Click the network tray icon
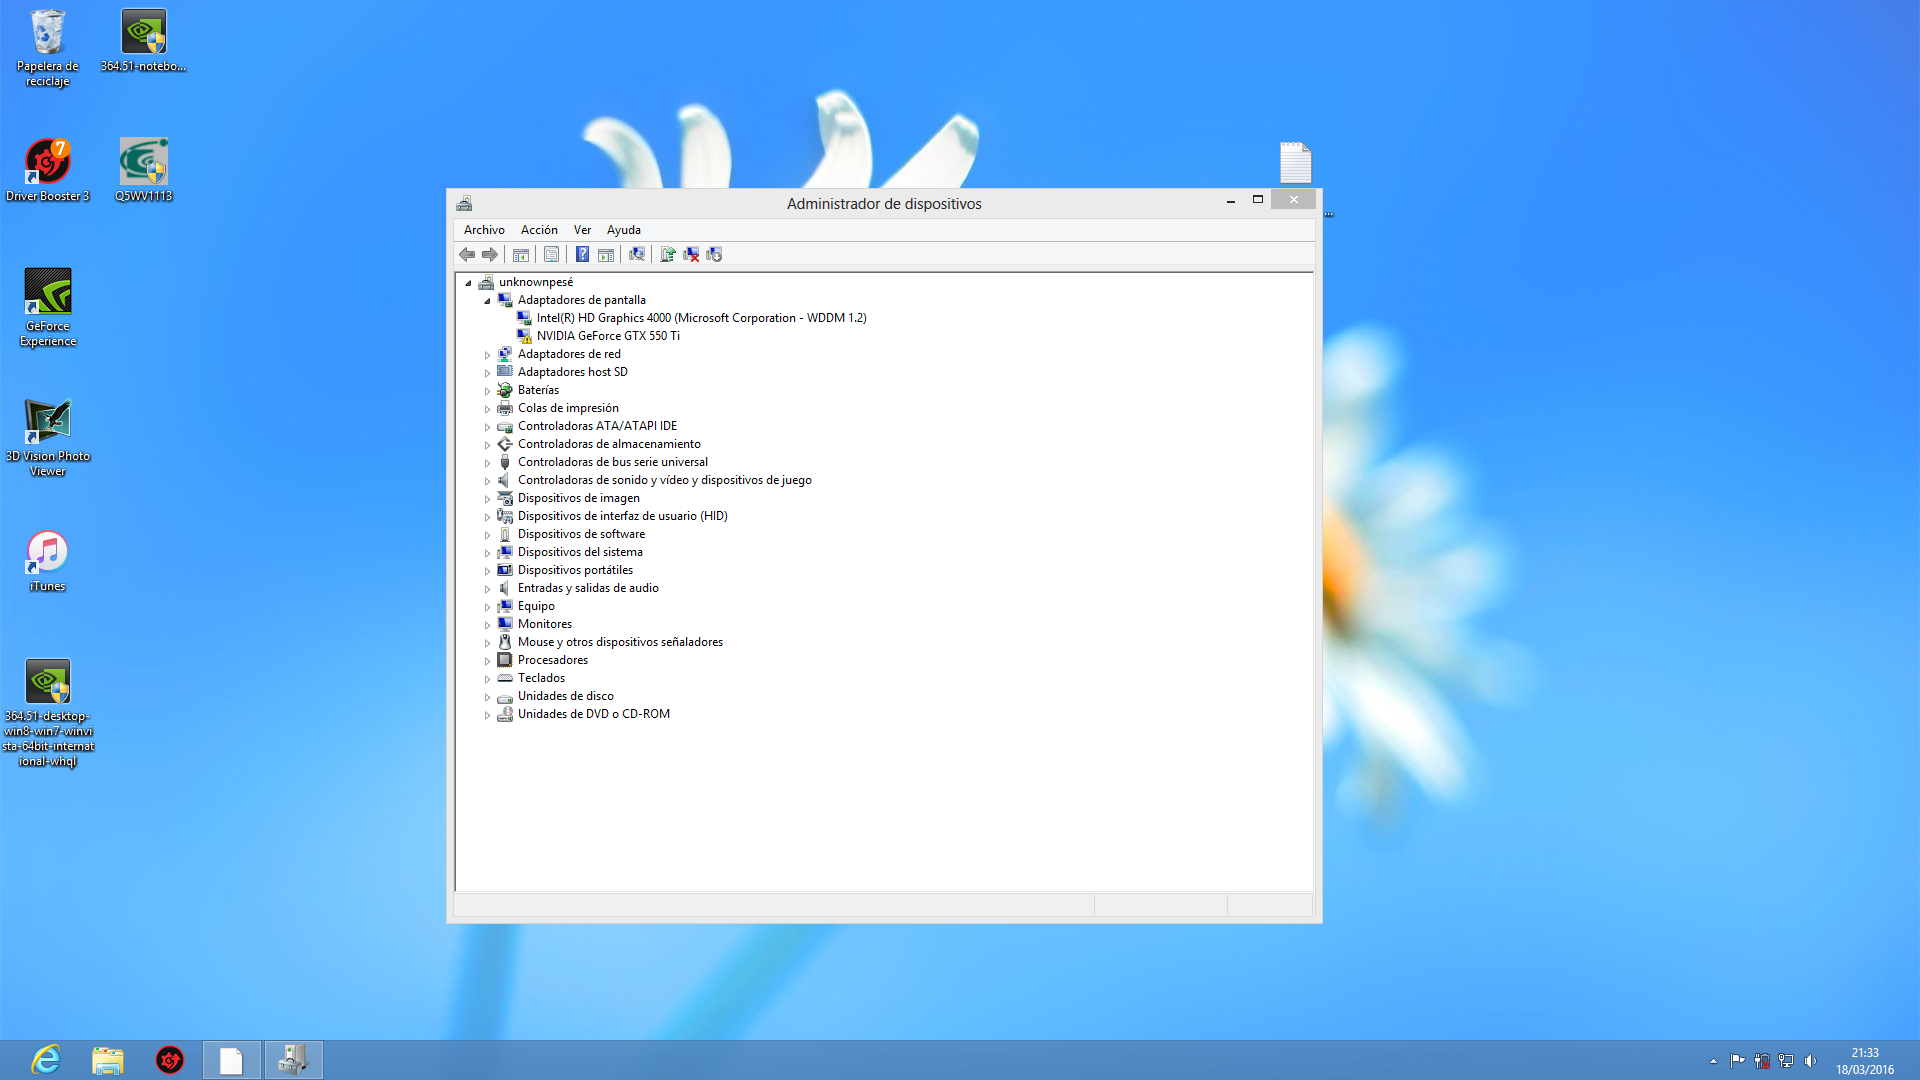 point(1786,1061)
